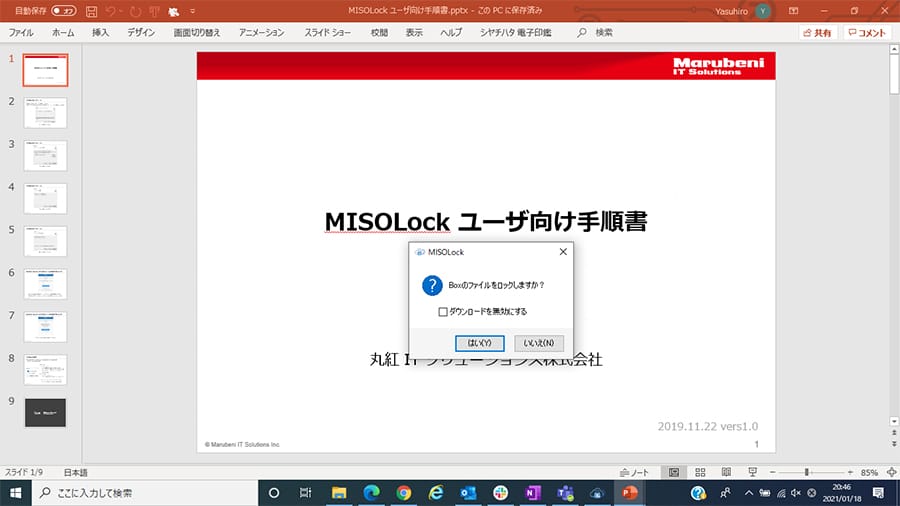Switch to Slide Sorter view icon
The width and height of the screenshot is (900, 506).
(700, 473)
